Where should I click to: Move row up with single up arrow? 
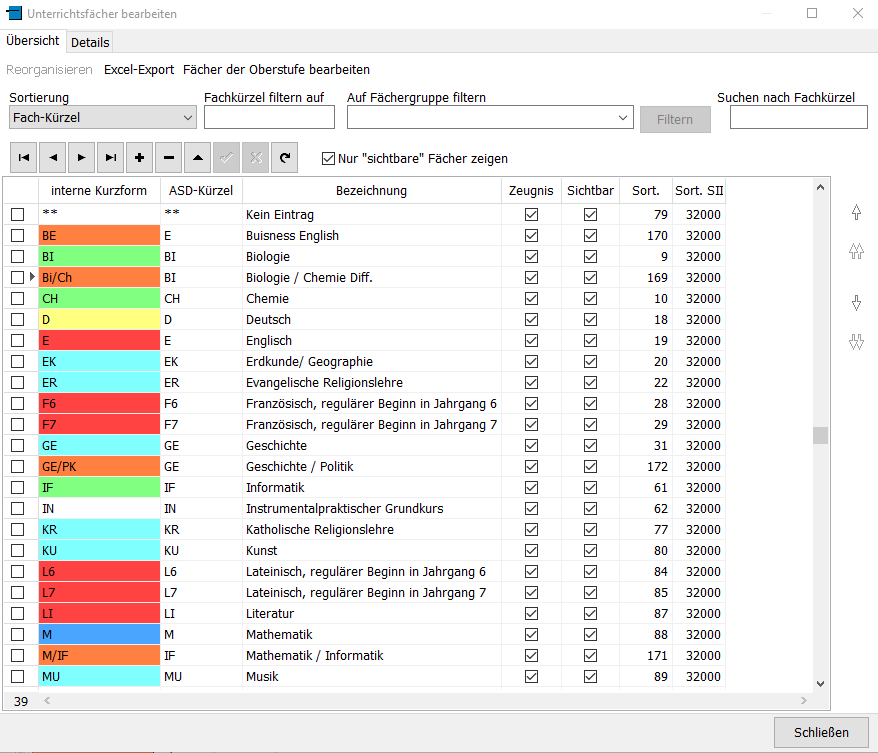856,212
